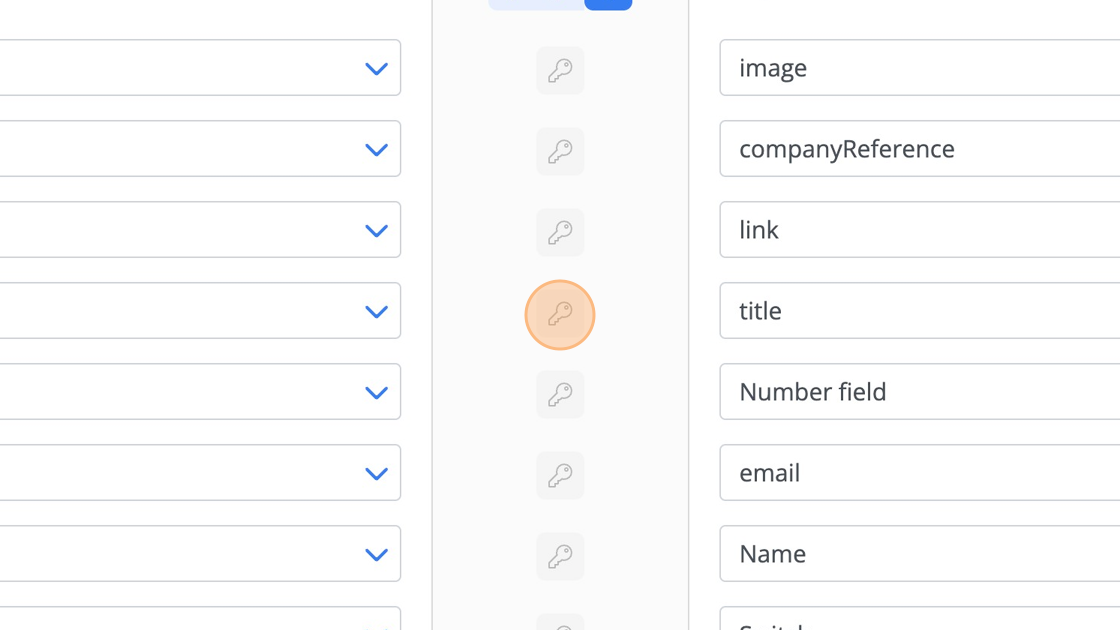Focus the Name input field

(x=920, y=554)
